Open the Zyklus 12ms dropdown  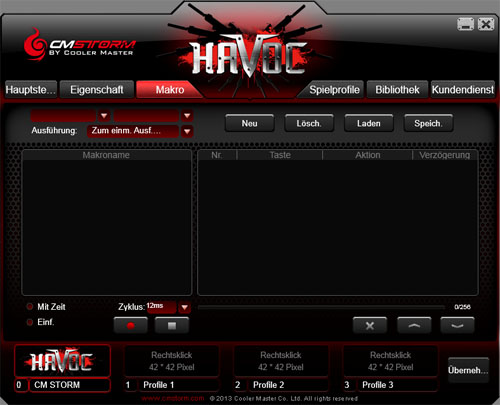point(184,307)
